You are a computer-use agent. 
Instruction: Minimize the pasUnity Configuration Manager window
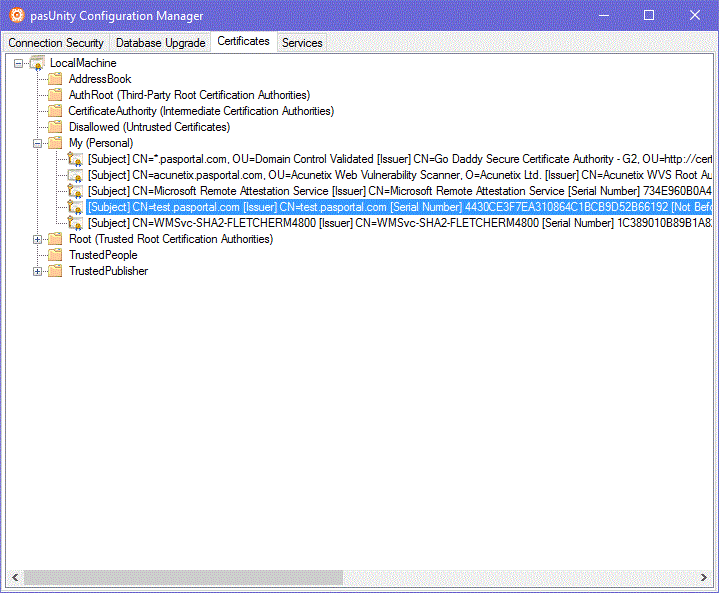point(604,15)
